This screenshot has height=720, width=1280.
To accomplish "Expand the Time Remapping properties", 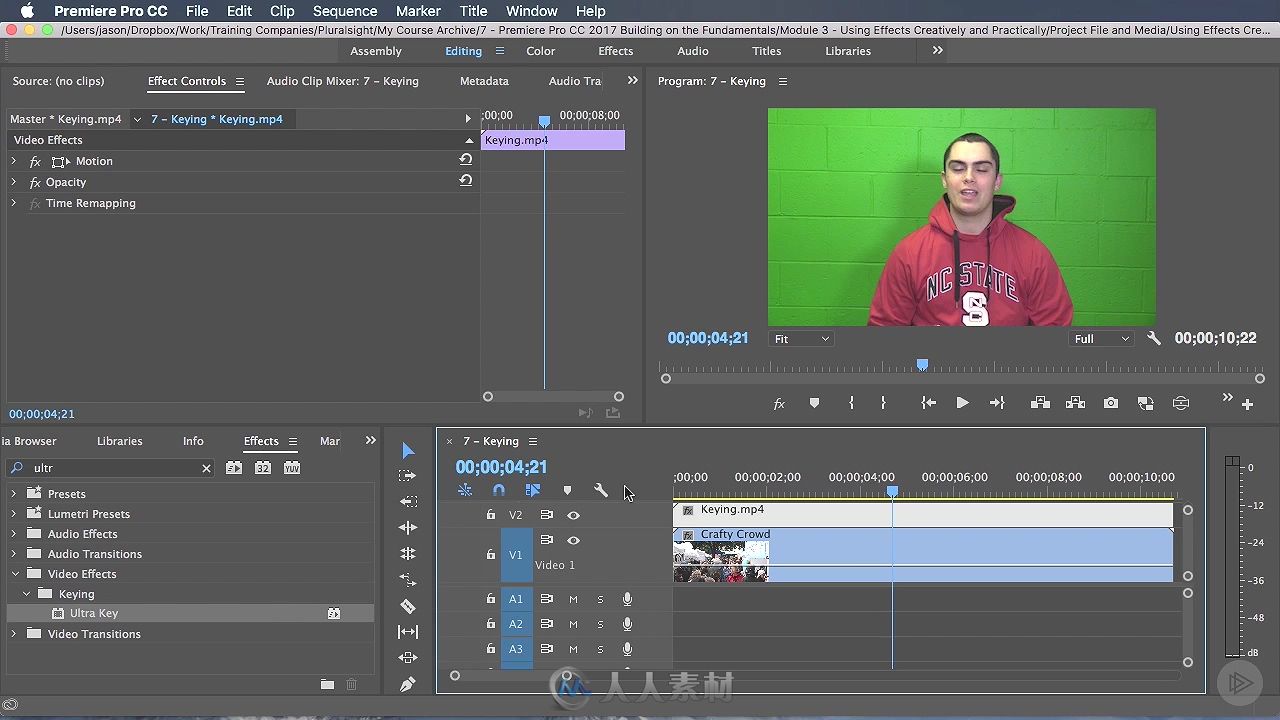I will click(14, 202).
